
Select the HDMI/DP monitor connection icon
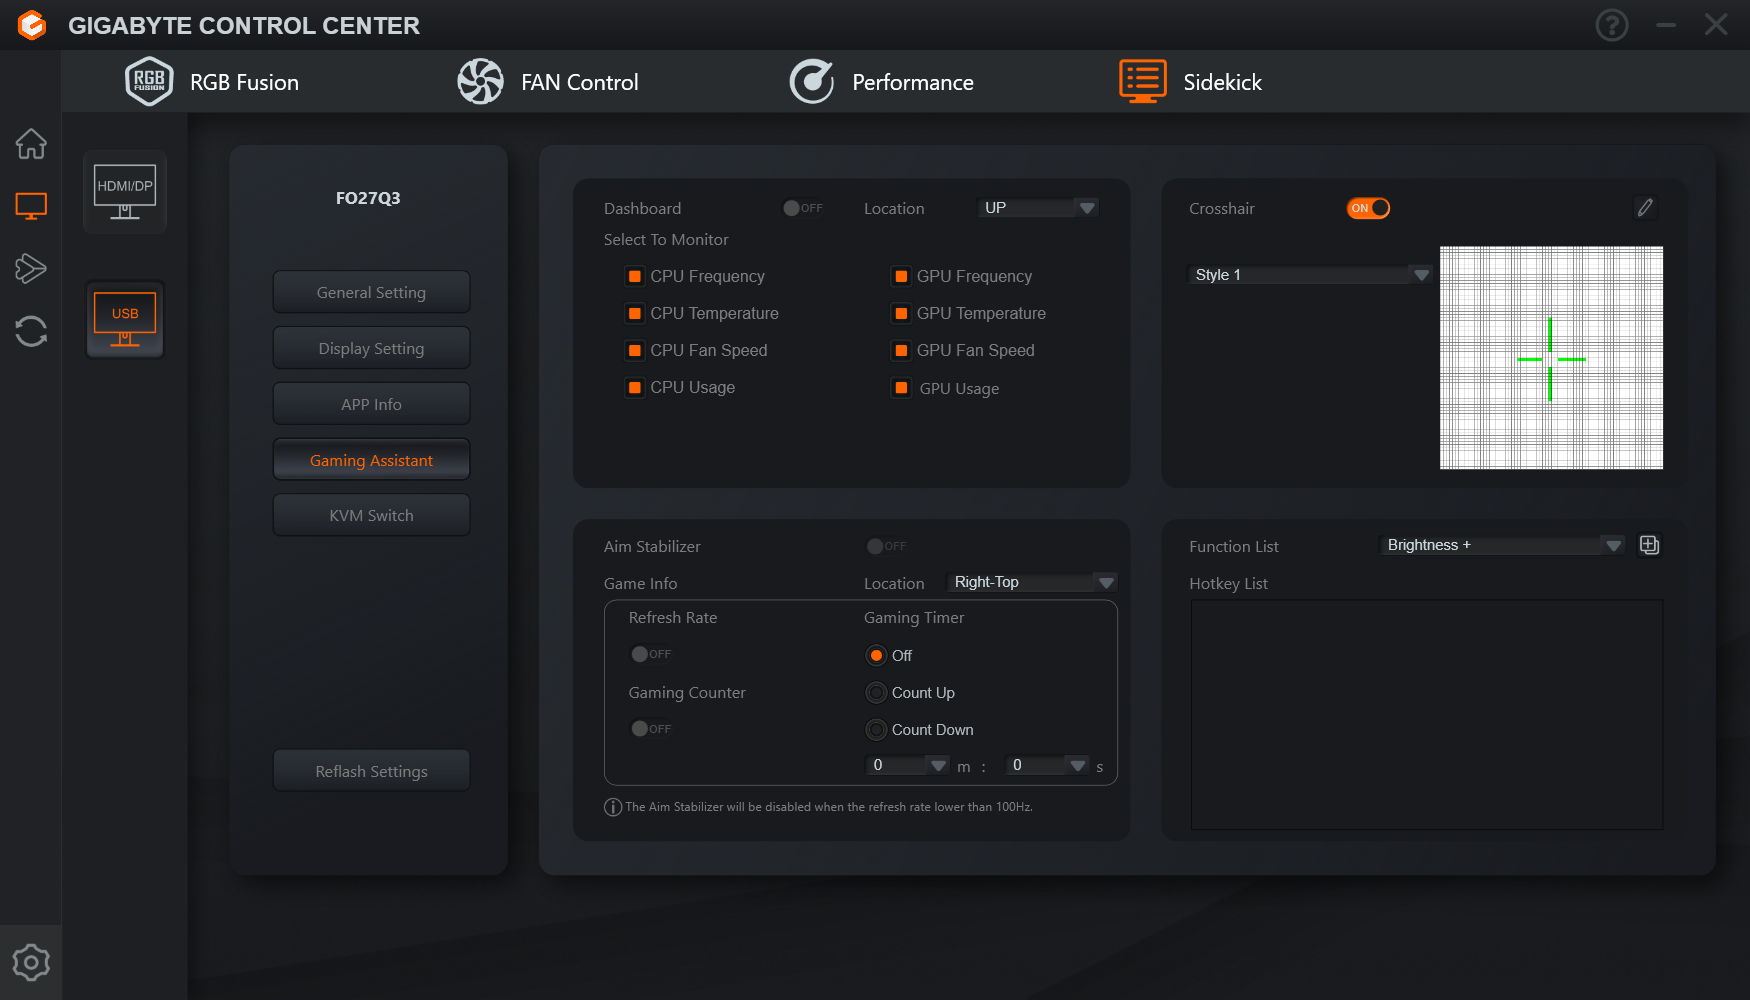coord(125,192)
